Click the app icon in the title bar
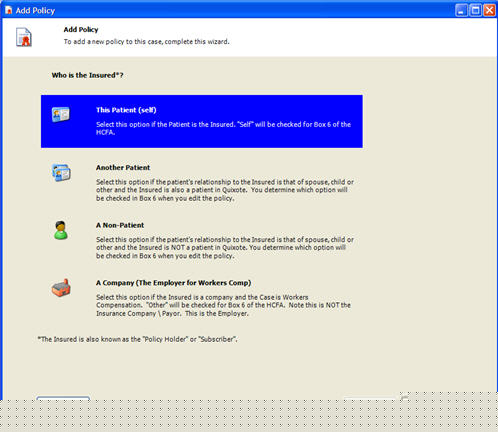The height and width of the screenshot is (432, 498). point(8,10)
